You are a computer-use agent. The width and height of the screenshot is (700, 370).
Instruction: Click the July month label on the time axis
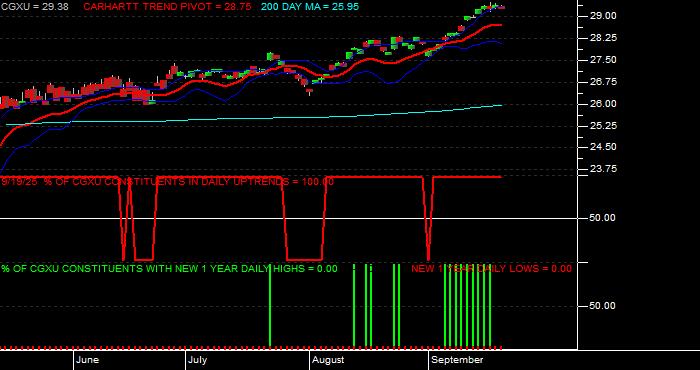(197, 360)
